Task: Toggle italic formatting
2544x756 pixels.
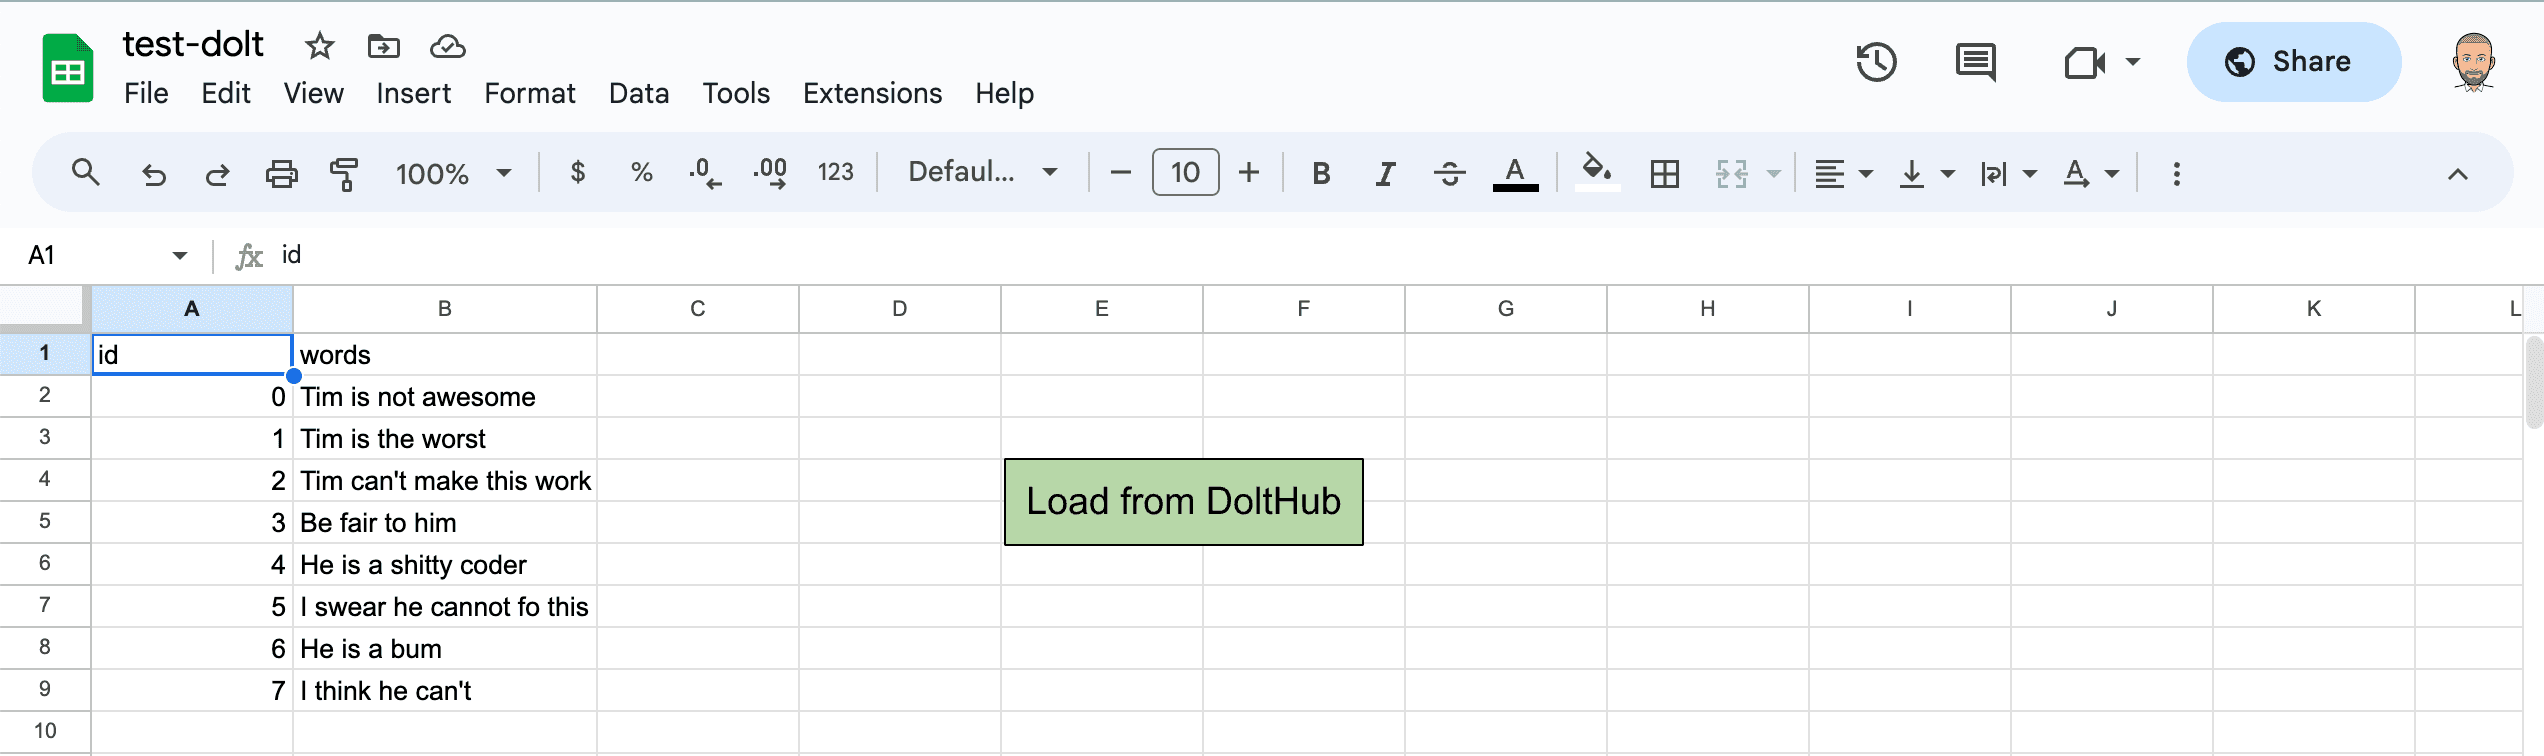Action: 1385,174
